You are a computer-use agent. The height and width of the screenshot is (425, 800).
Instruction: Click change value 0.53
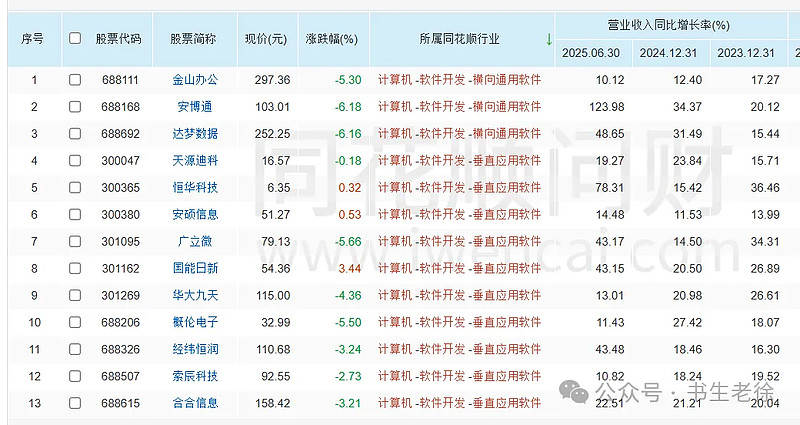coord(350,215)
